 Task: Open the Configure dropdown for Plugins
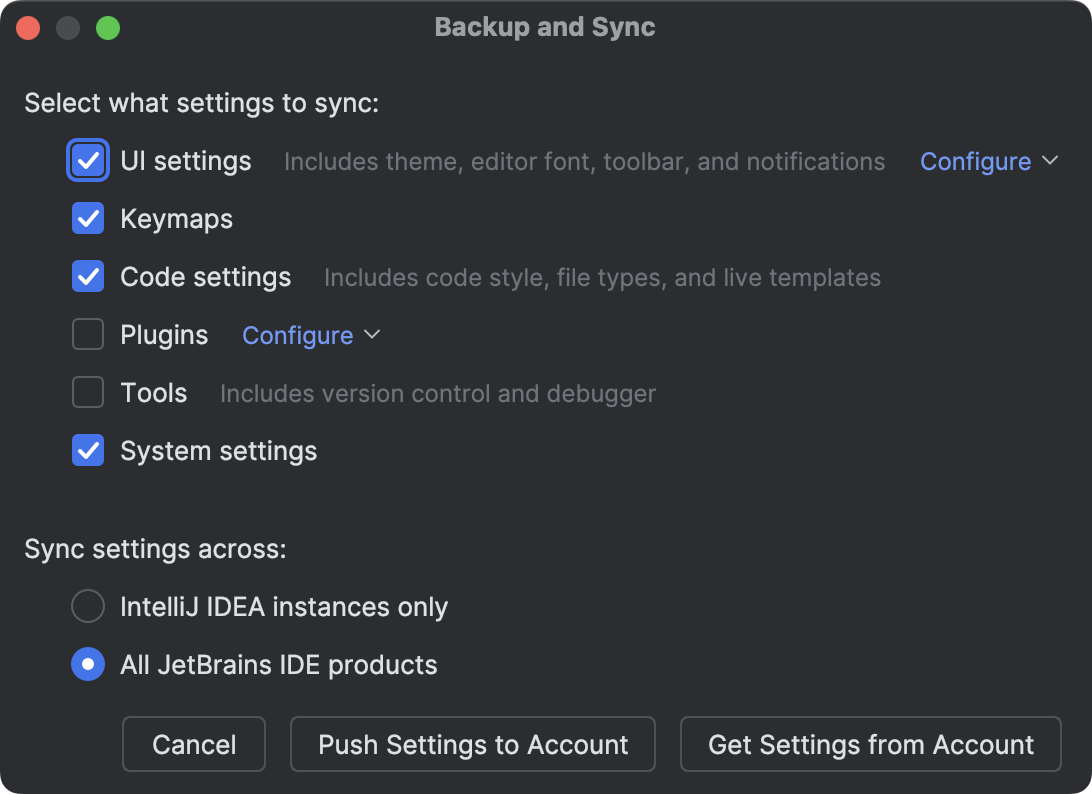coord(297,335)
